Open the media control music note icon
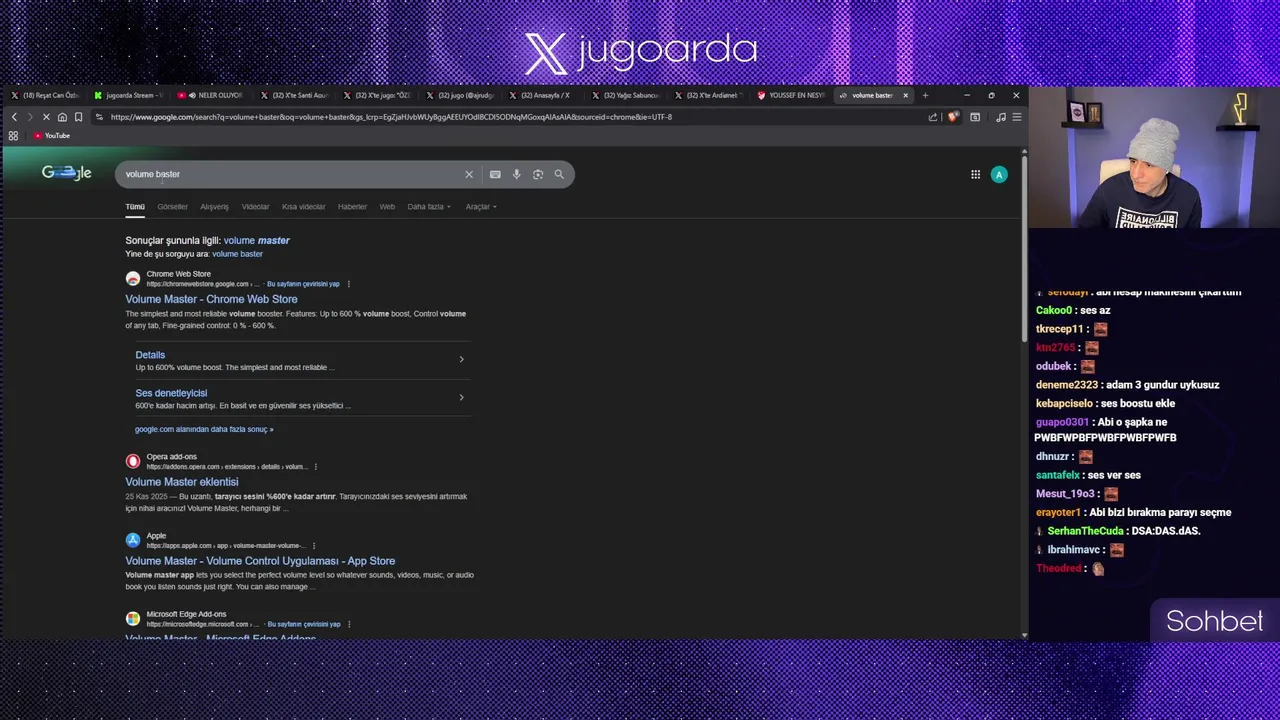 tap(1000, 117)
